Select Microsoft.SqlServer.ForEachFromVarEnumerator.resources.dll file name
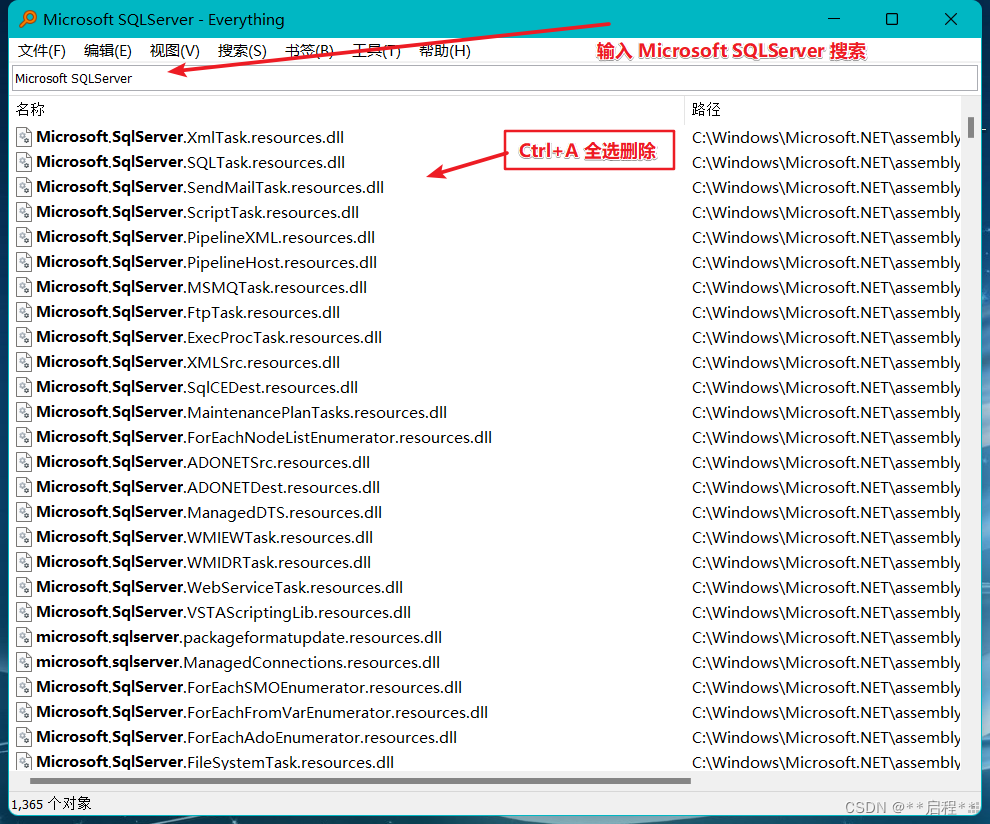This screenshot has width=990, height=824. click(262, 712)
